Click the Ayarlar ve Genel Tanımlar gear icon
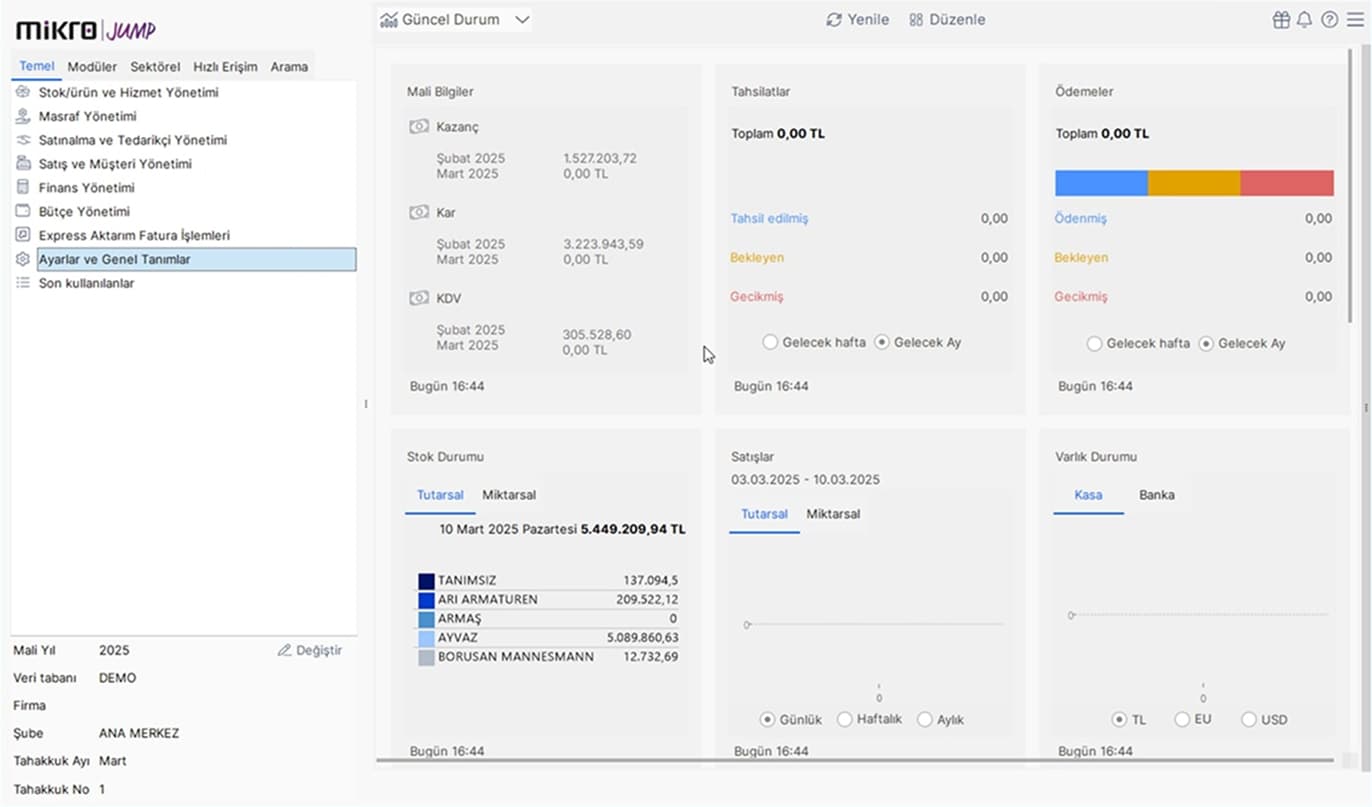This screenshot has height=807, width=1372. pos(23,259)
